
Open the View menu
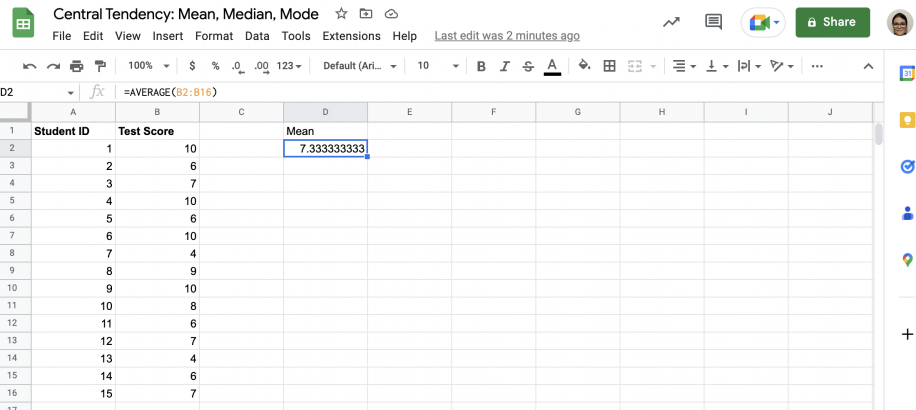pos(127,36)
